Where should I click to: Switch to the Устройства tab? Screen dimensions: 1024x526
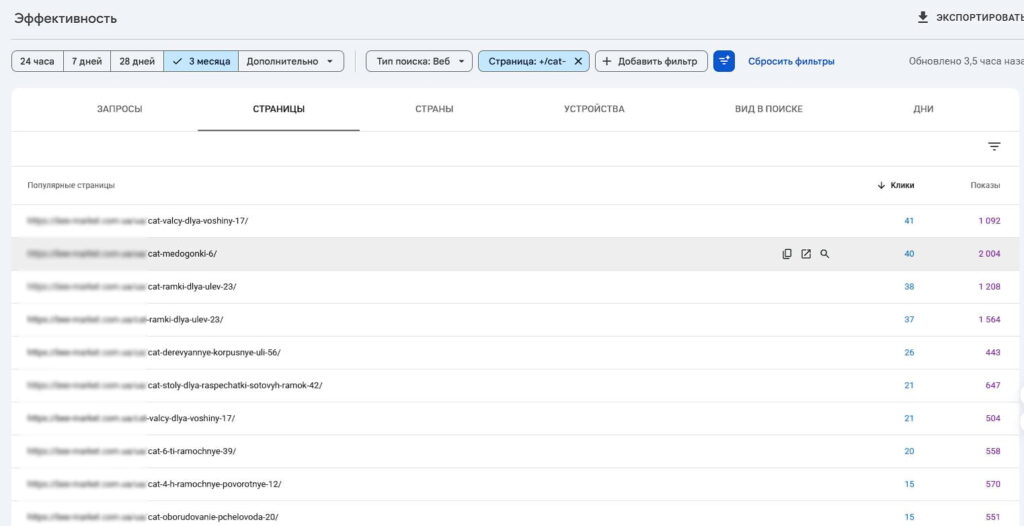tap(594, 109)
